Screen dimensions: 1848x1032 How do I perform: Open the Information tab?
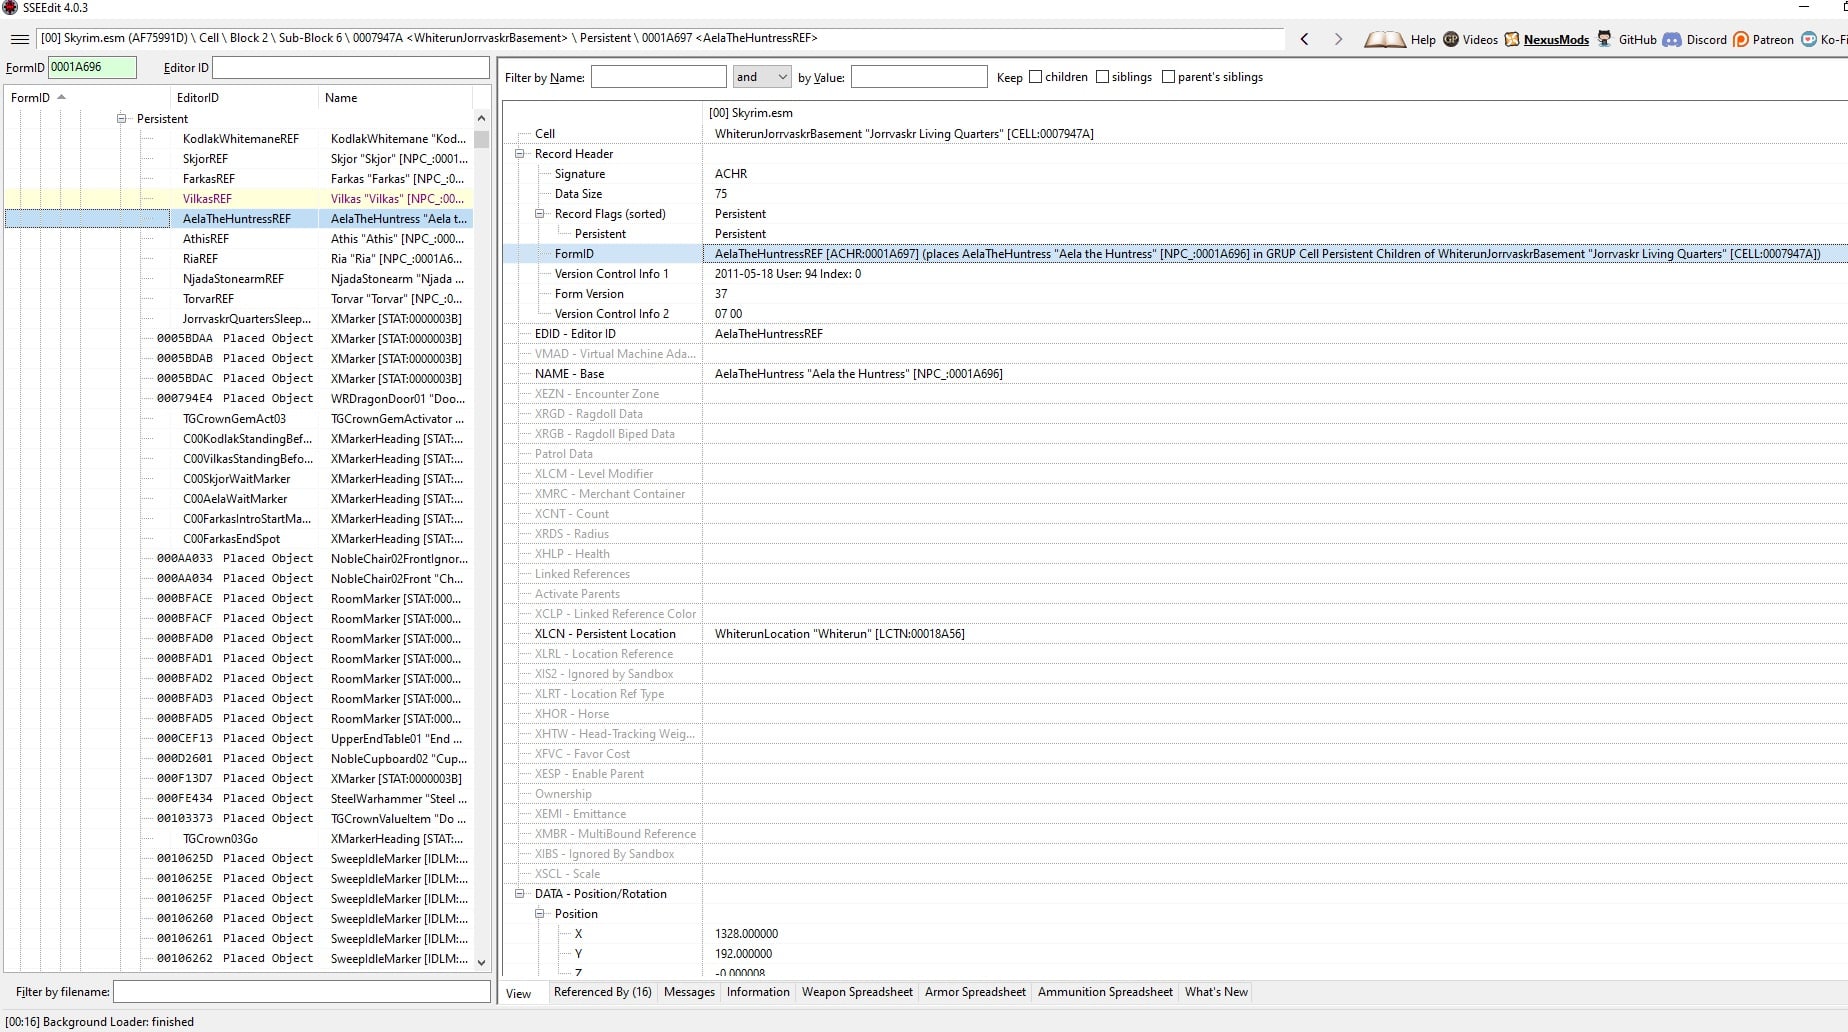pos(758,992)
